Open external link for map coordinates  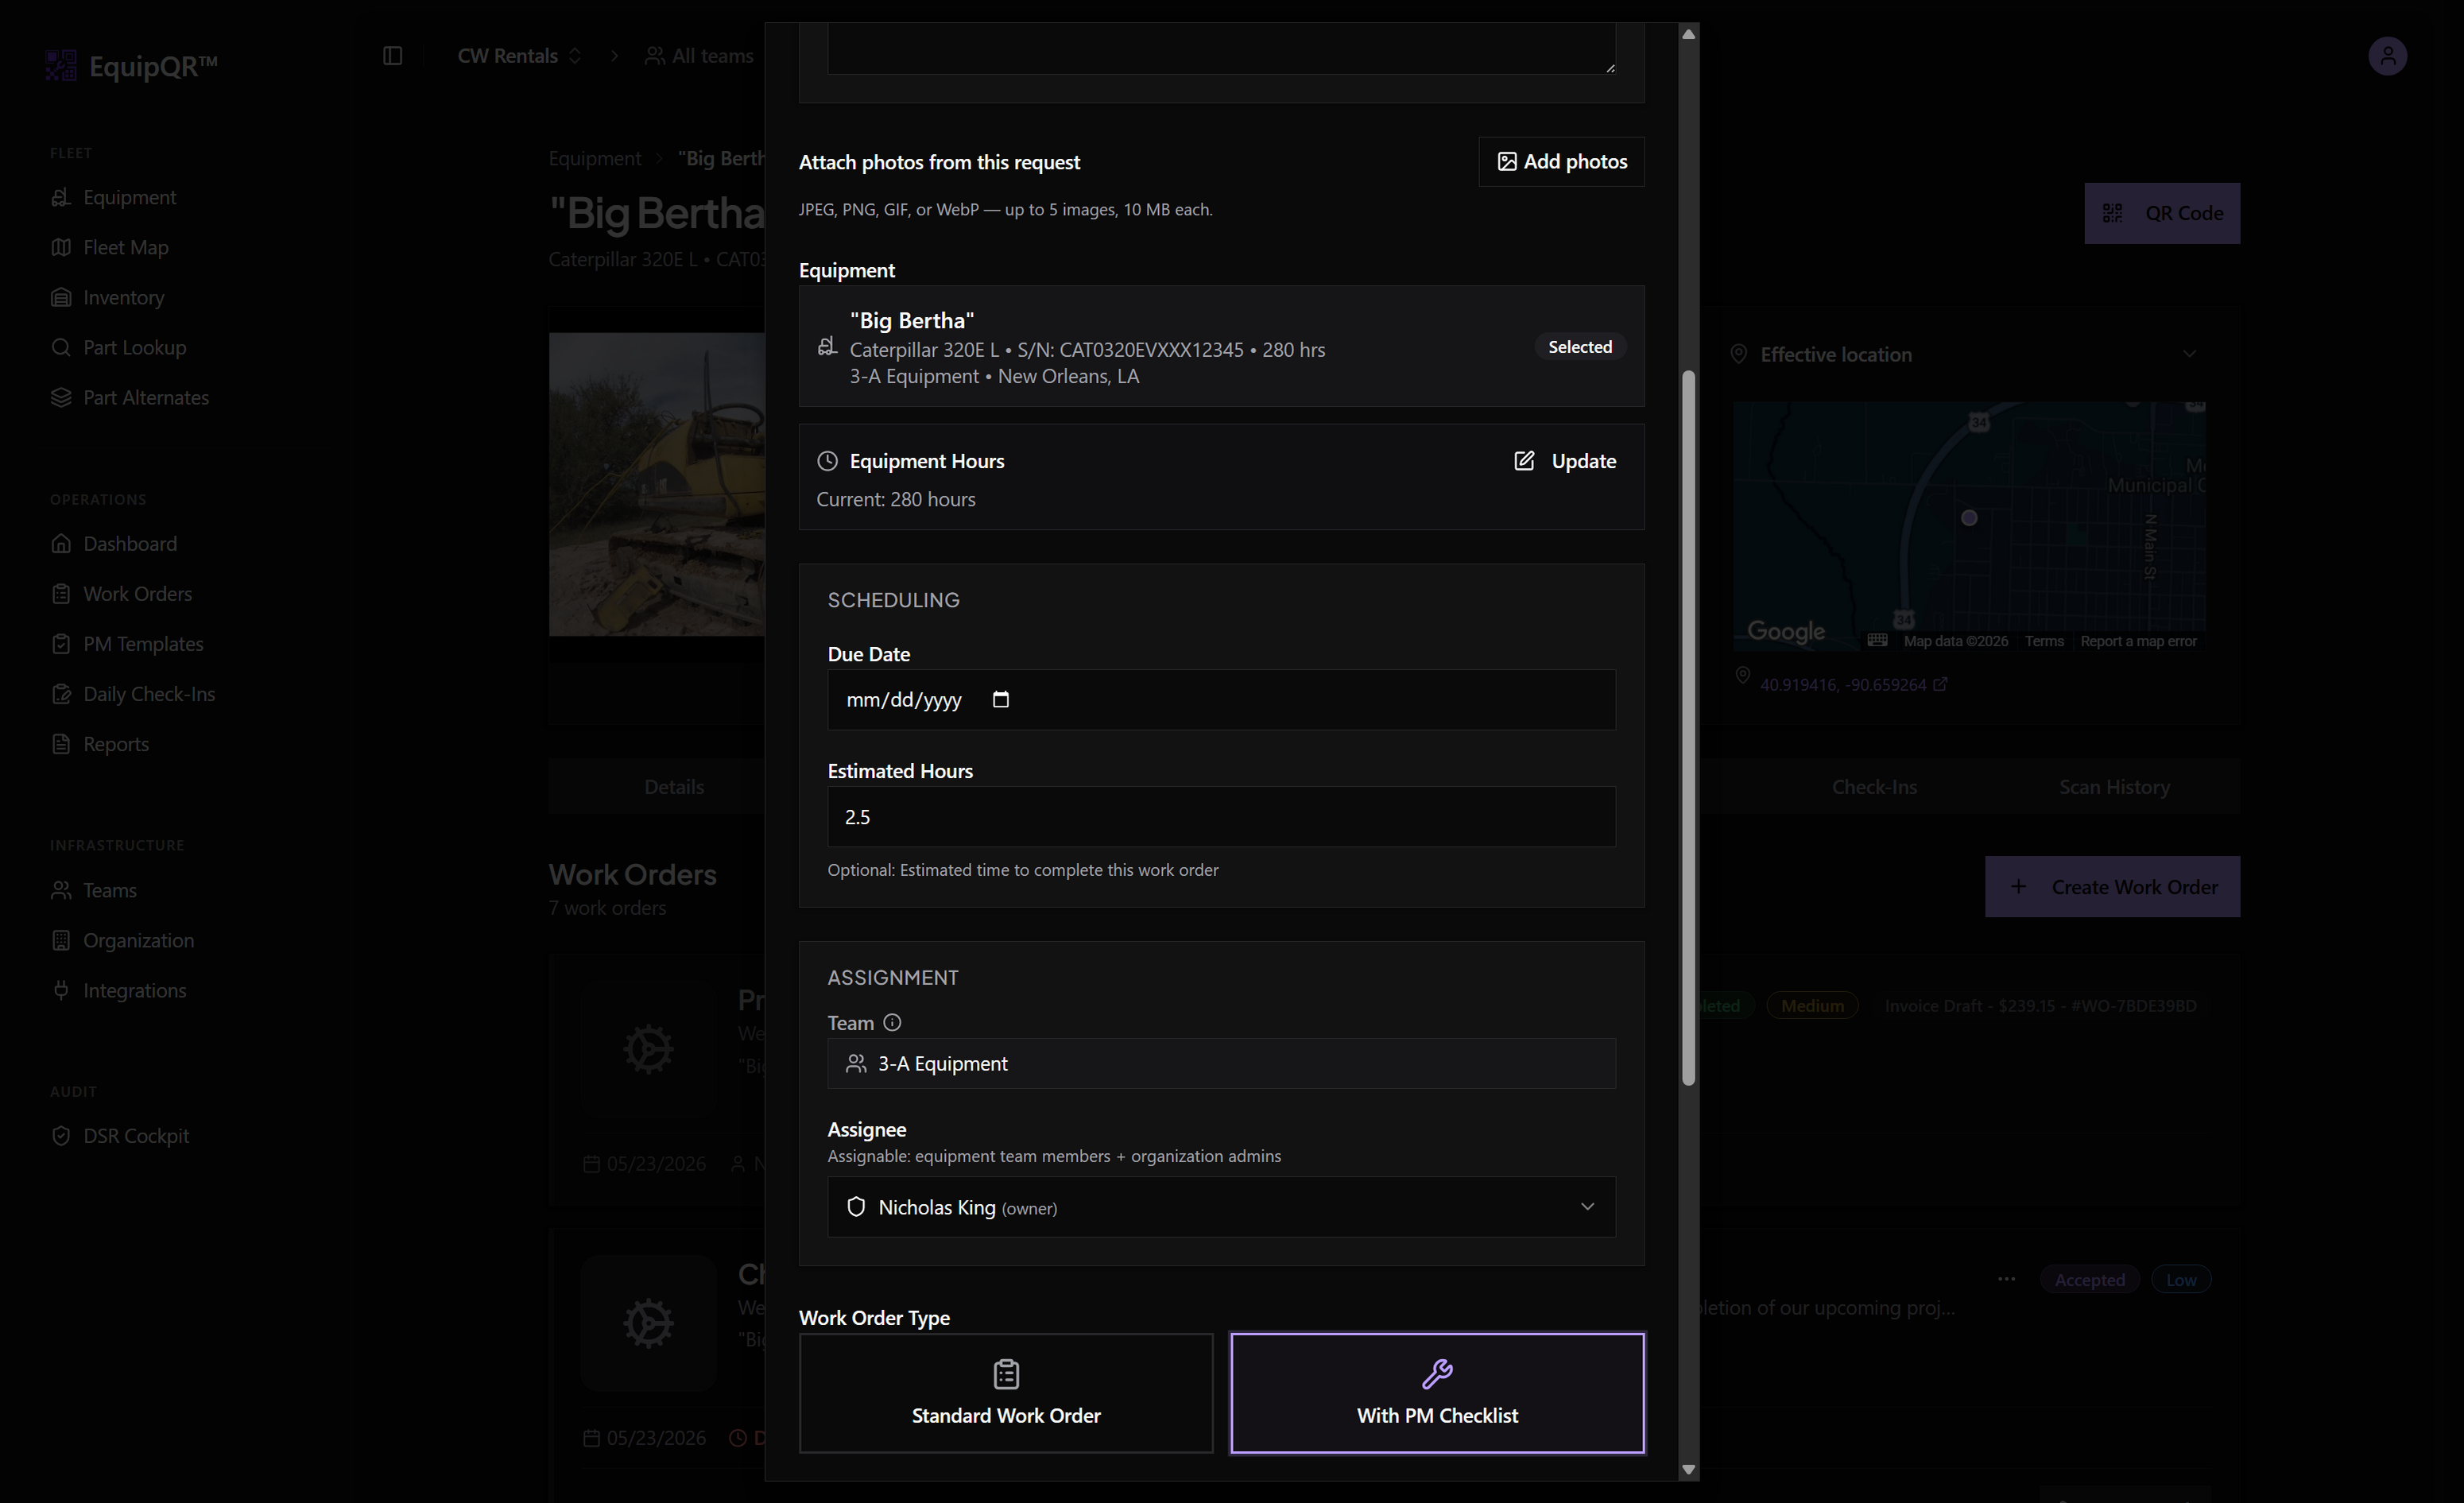[1940, 684]
